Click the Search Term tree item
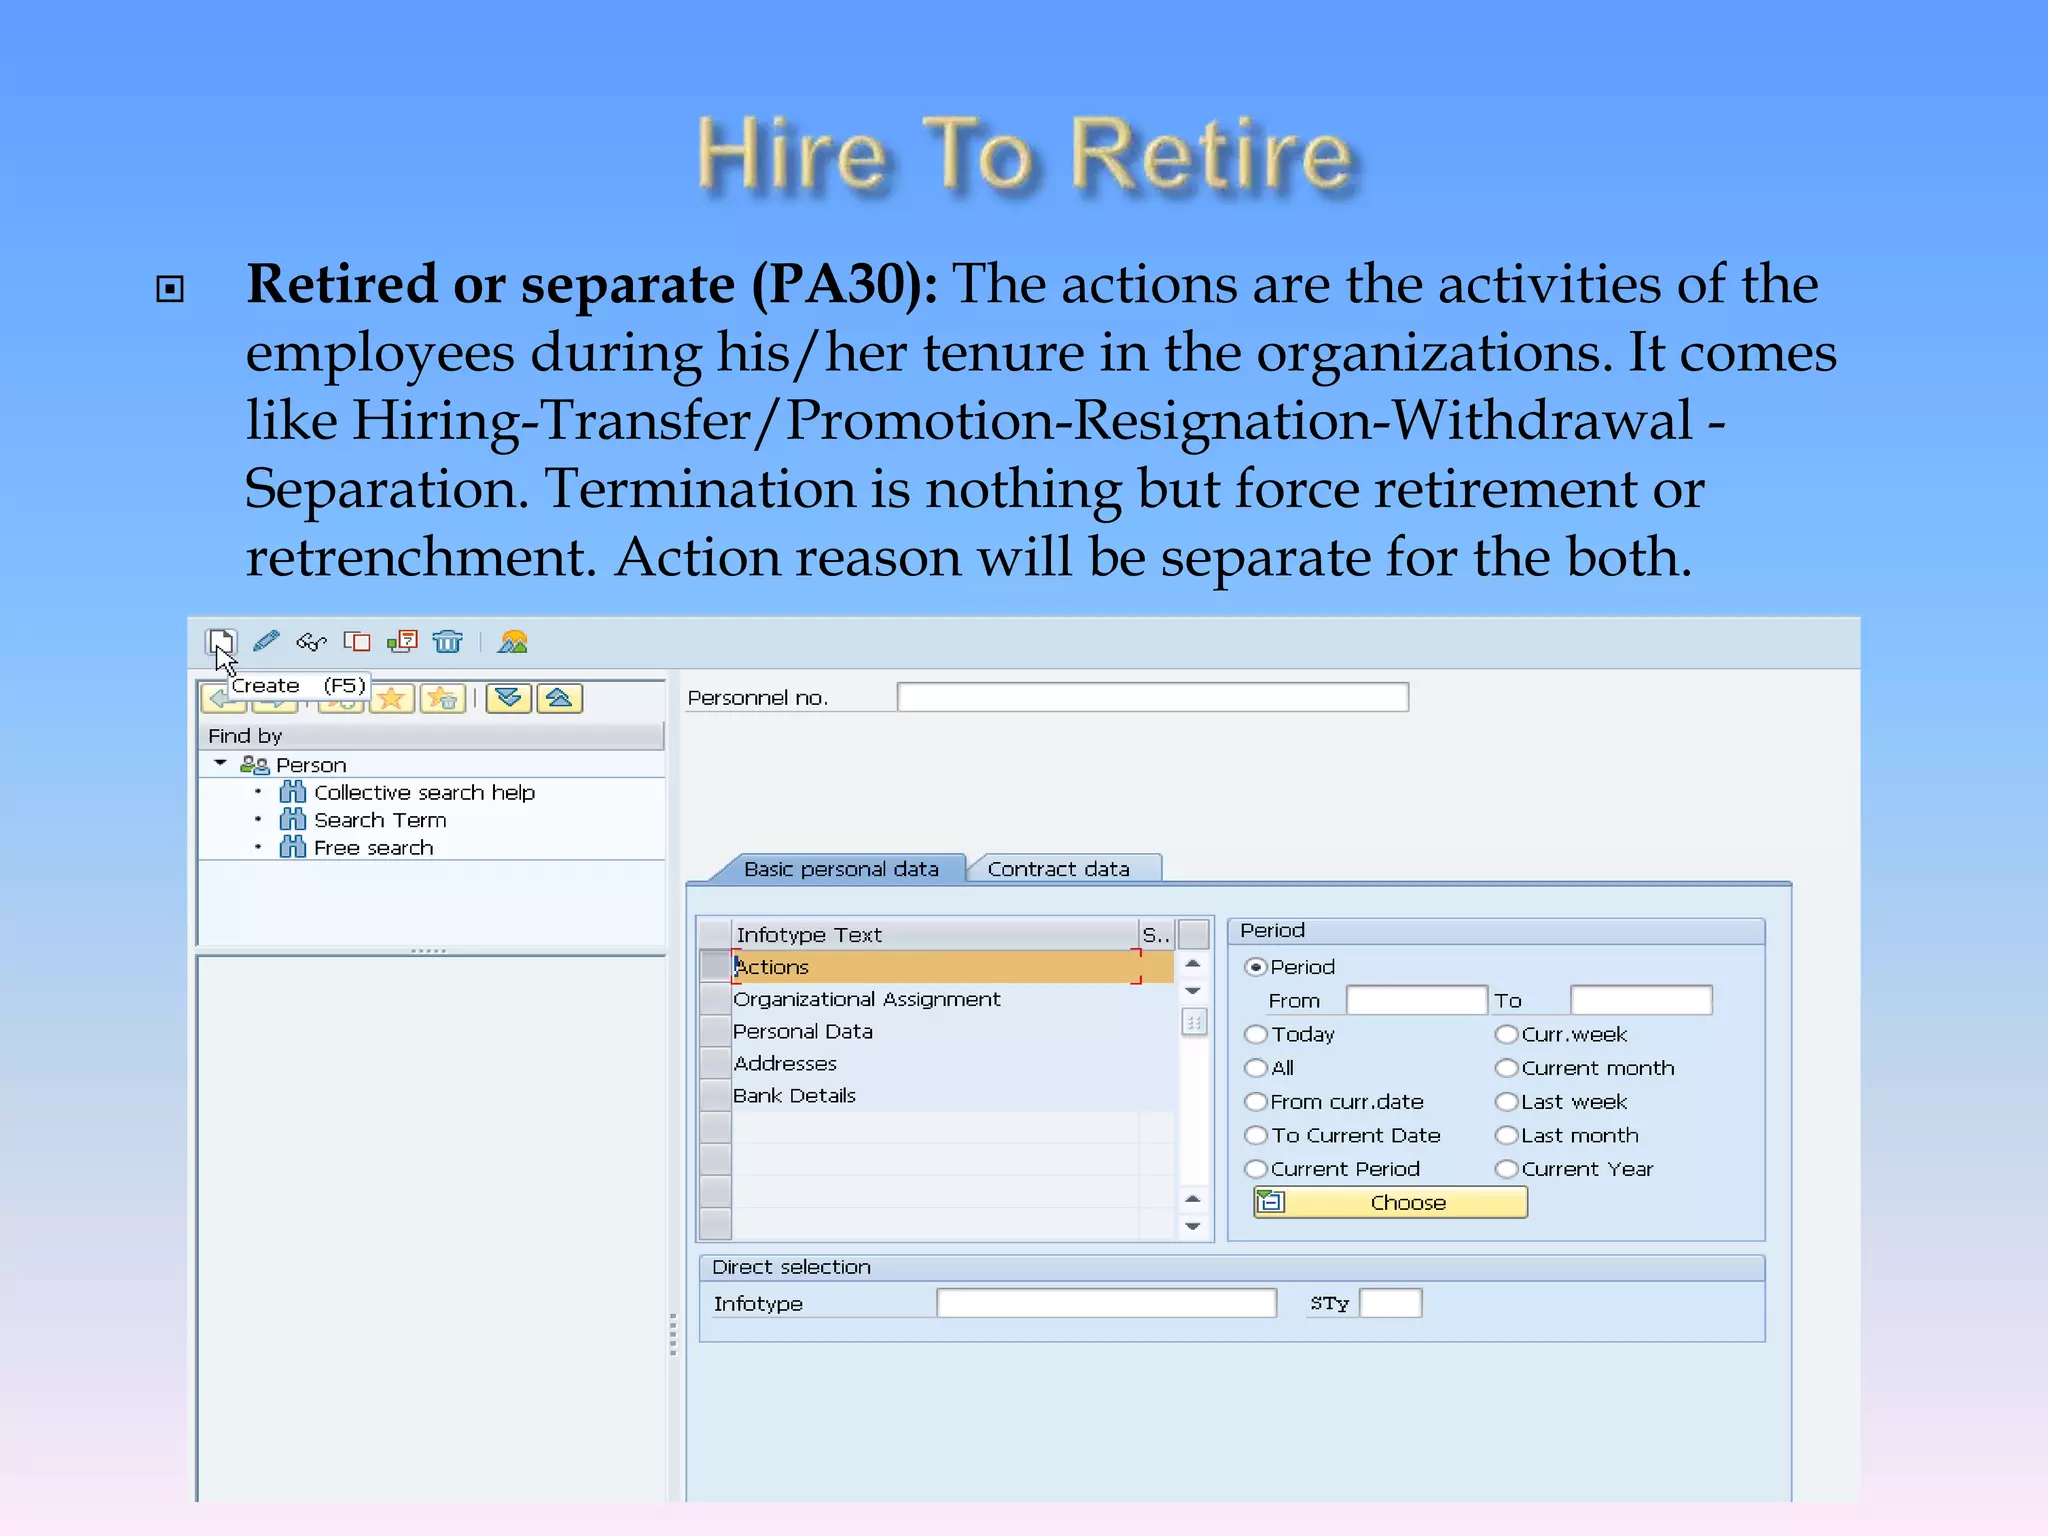The image size is (2048, 1536). pyautogui.click(x=380, y=820)
